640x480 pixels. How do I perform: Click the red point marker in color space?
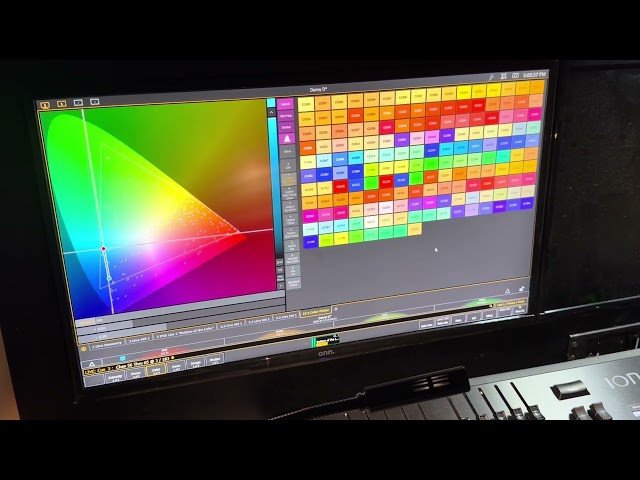coord(103,249)
